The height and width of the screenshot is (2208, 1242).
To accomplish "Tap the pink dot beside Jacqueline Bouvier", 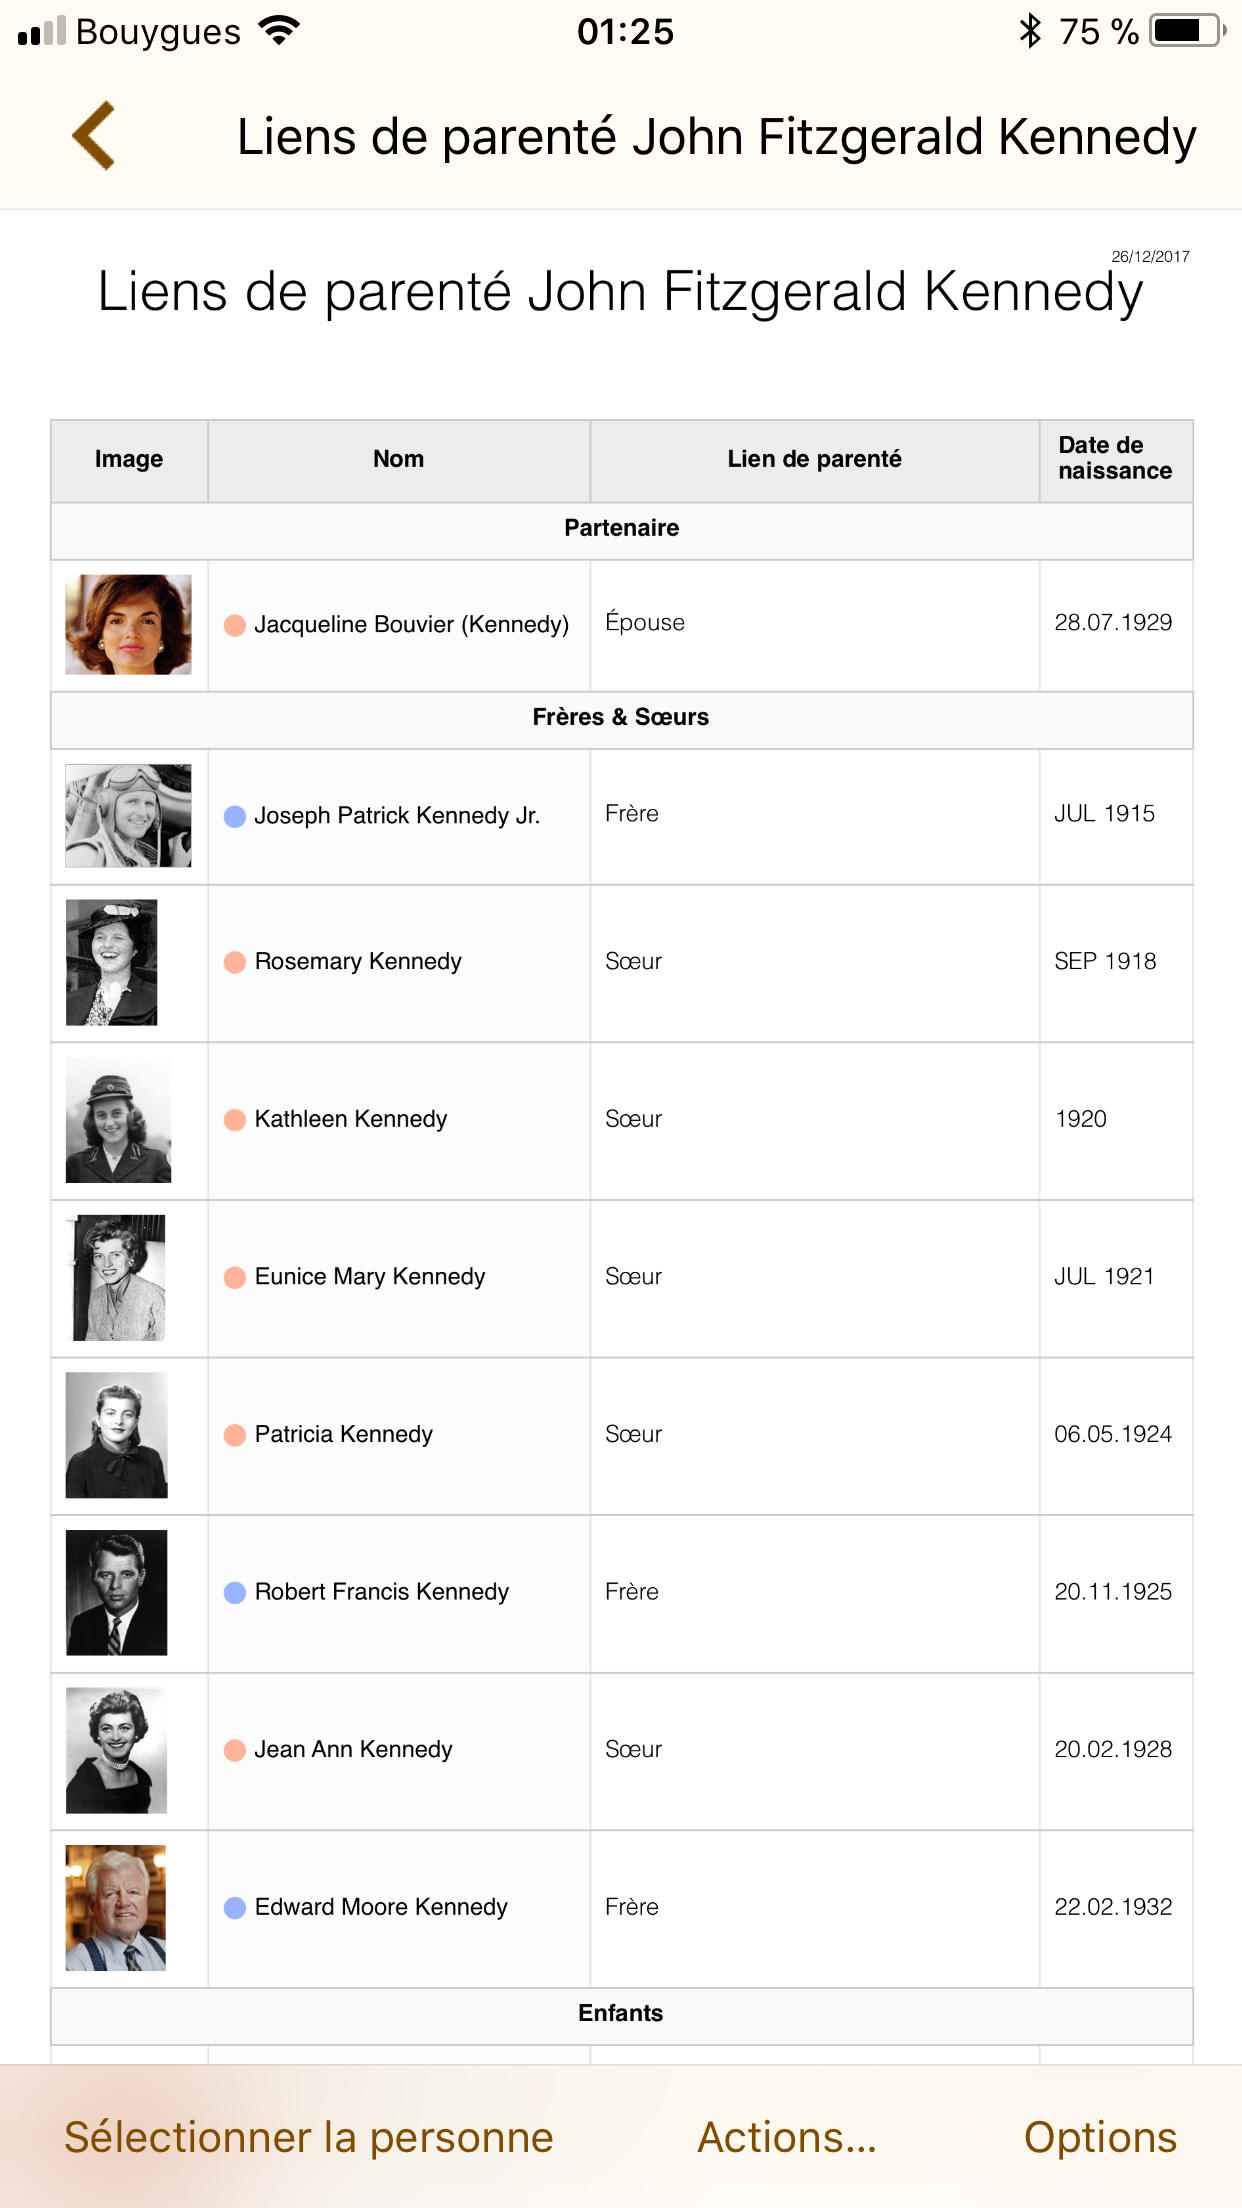I will [235, 625].
